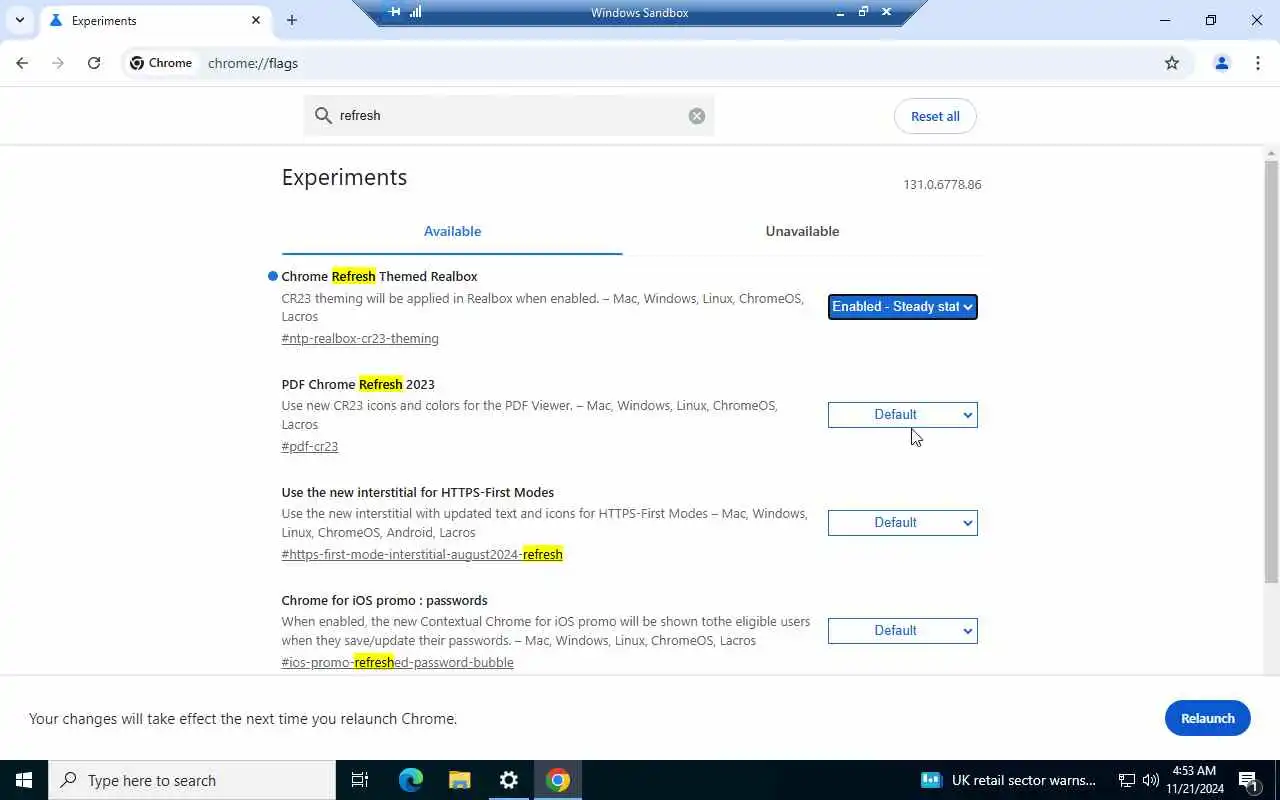Launch Microsoft Edge from the taskbar
The width and height of the screenshot is (1280, 800).
point(411,780)
